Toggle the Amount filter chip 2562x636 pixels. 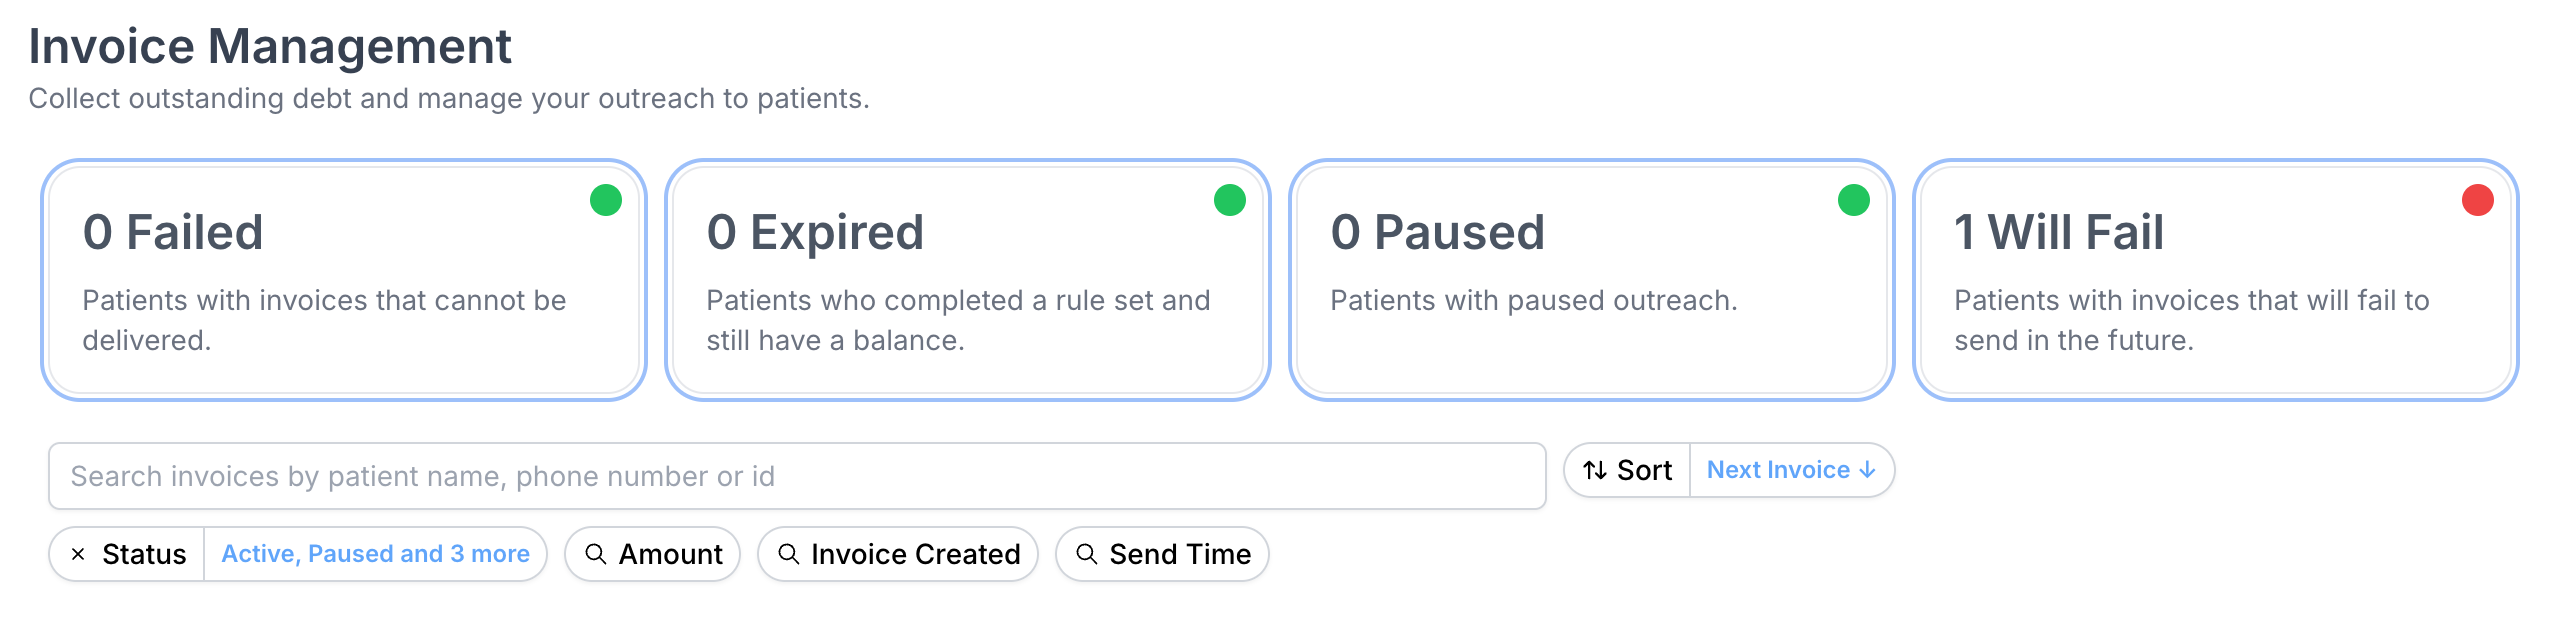(x=652, y=553)
